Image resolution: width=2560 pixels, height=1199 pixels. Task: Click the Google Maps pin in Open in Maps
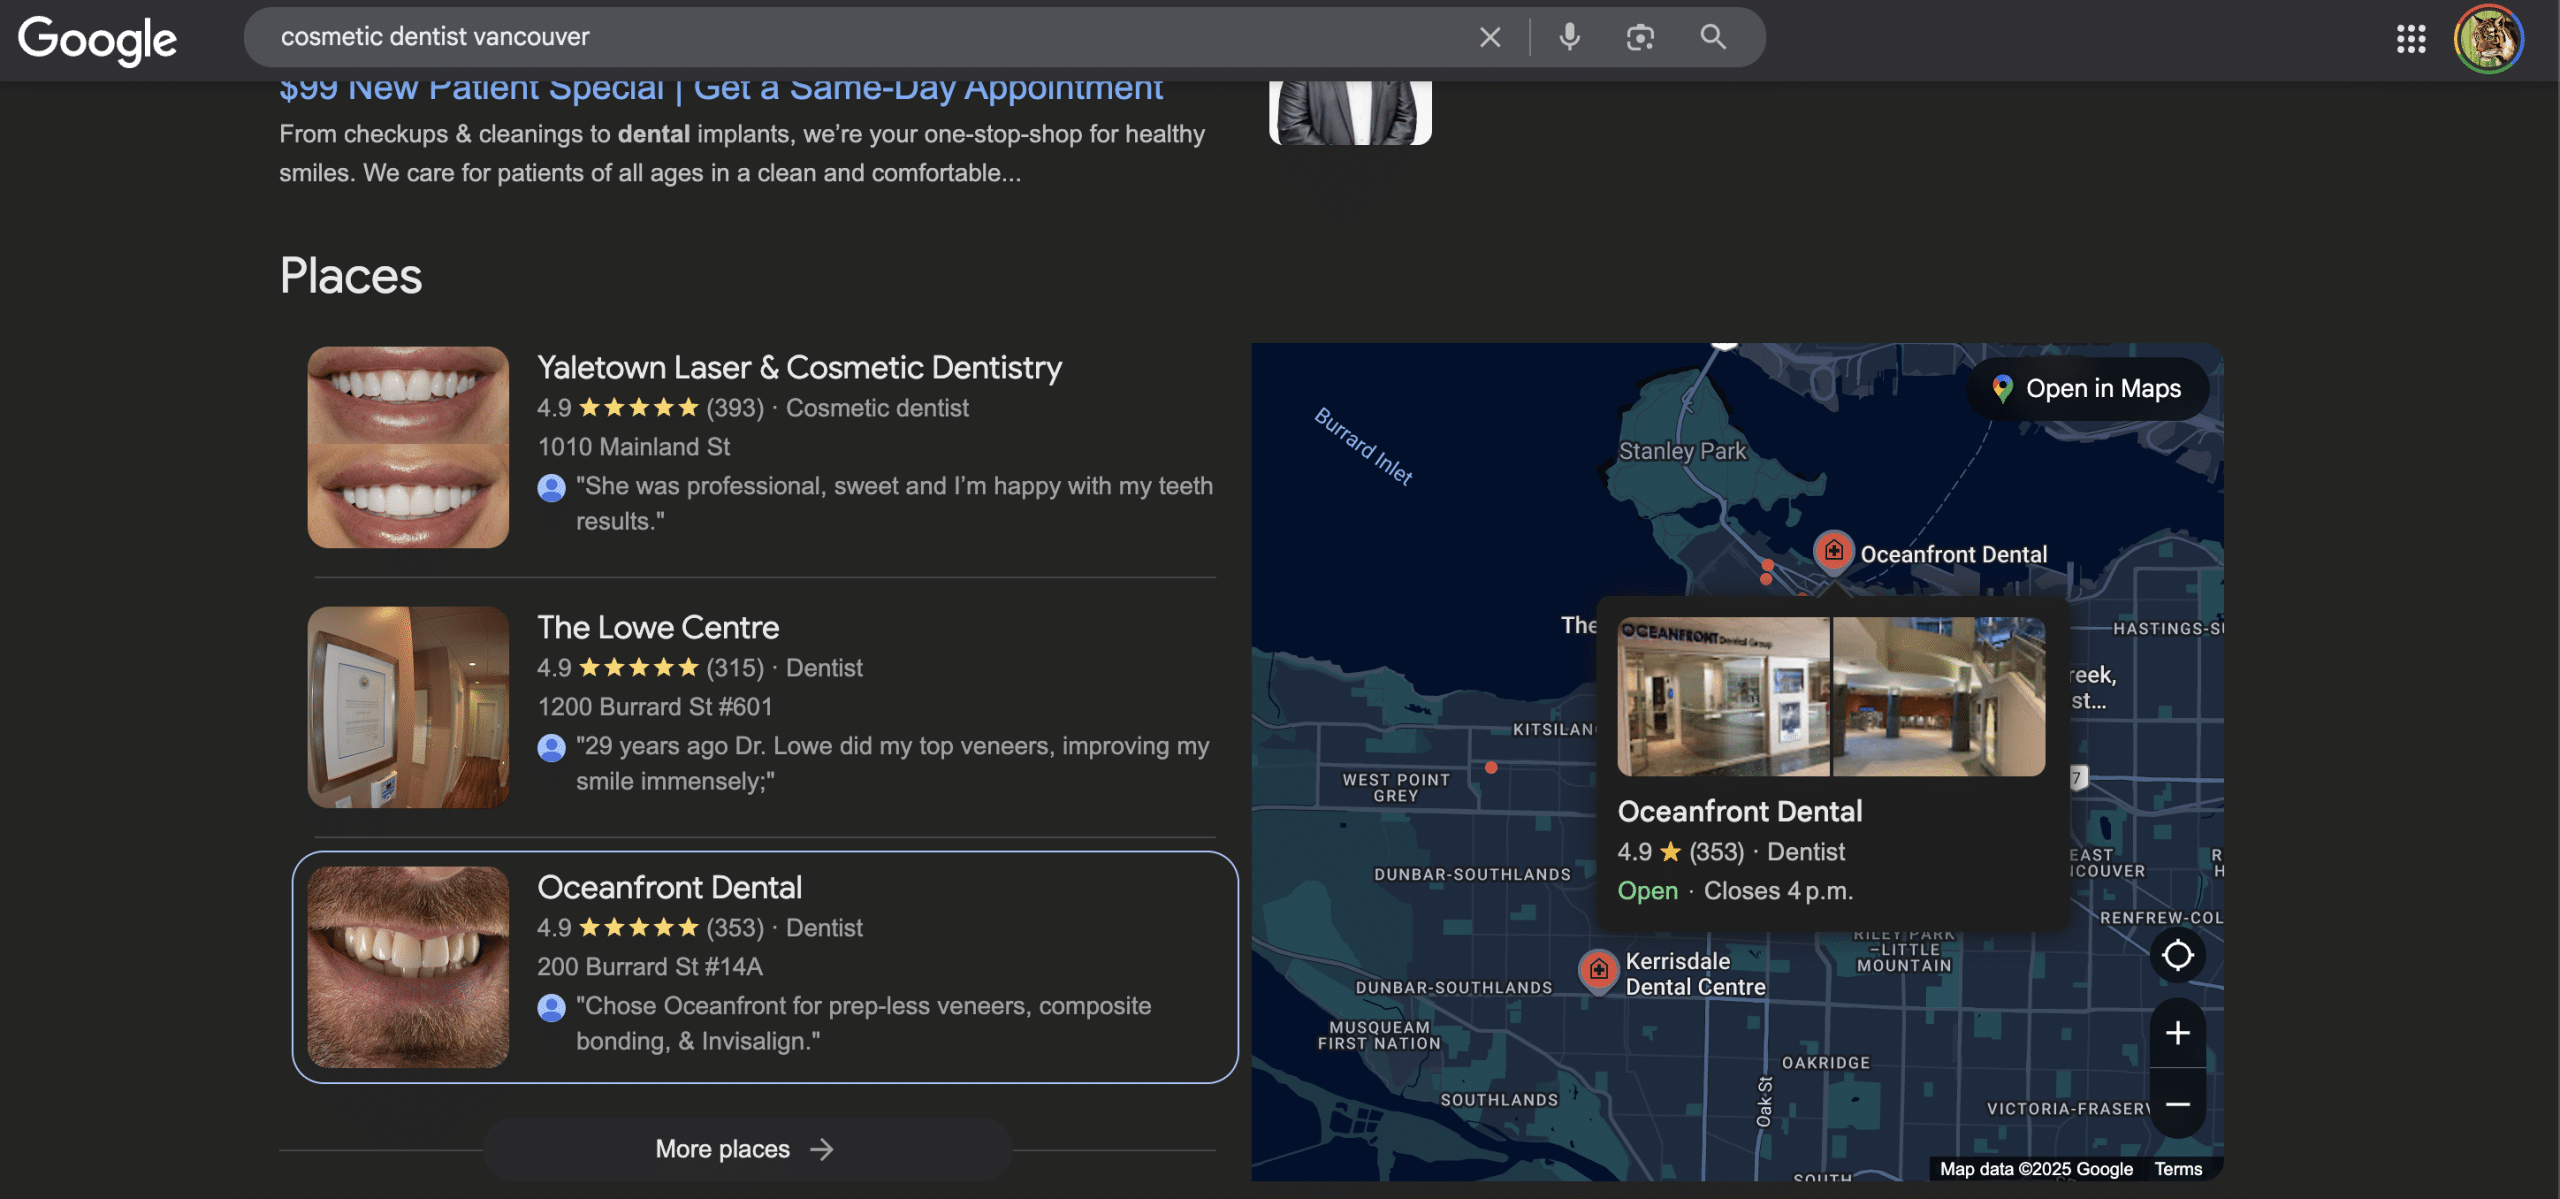tap(2002, 388)
